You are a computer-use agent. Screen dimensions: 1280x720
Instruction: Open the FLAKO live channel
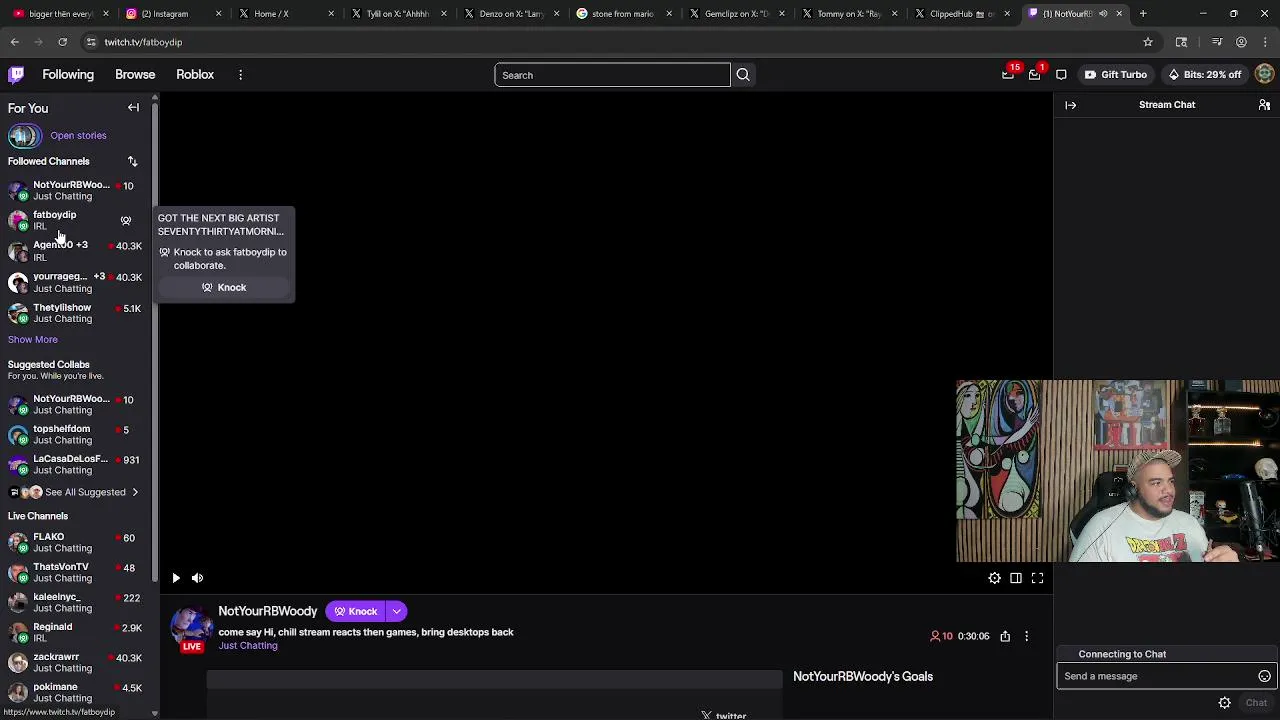tap(75, 542)
